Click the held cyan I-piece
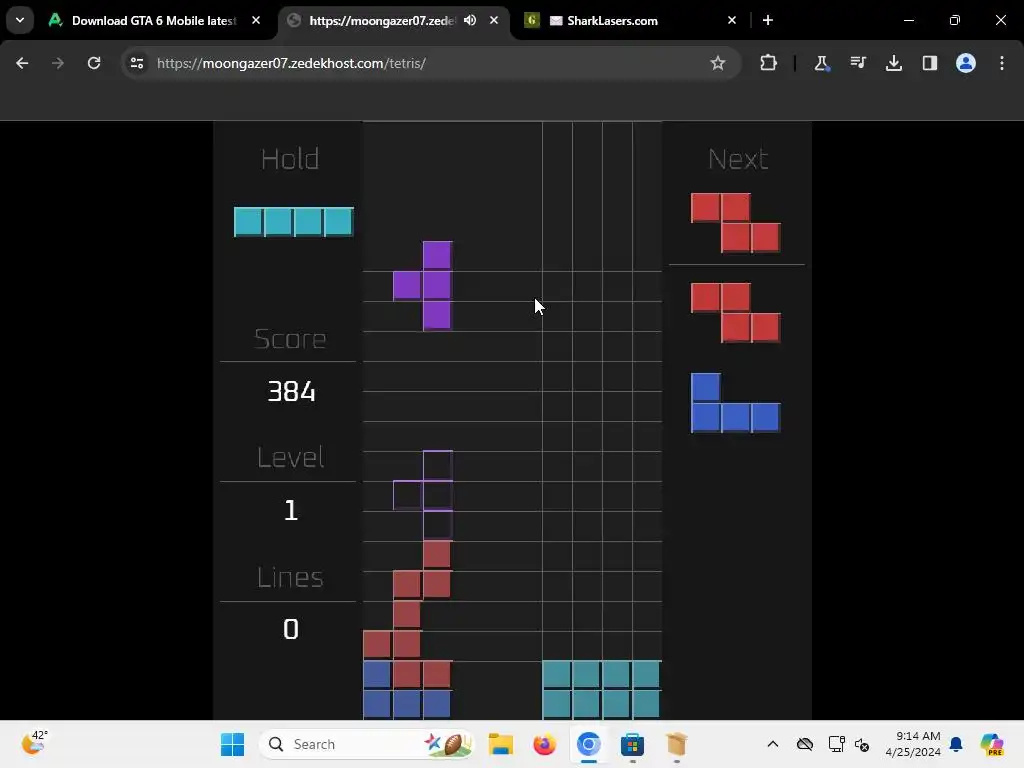This screenshot has height=768, width=1024. pos(294,222)
